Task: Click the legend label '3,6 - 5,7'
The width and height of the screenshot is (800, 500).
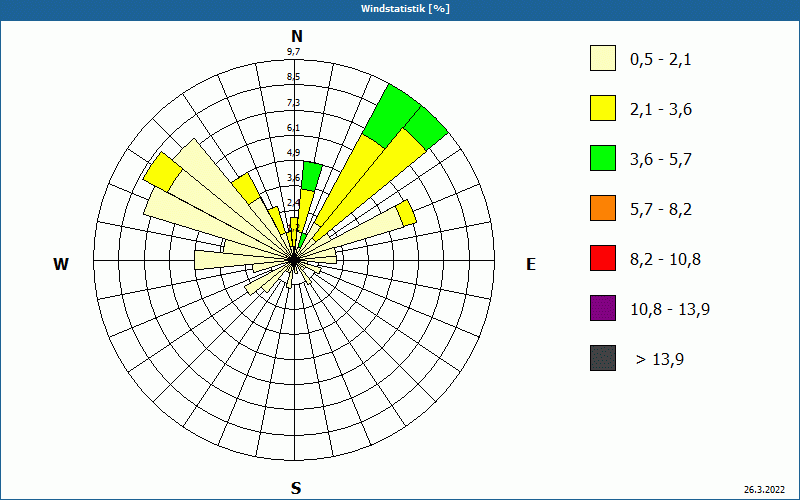Action: click(661, 160)
